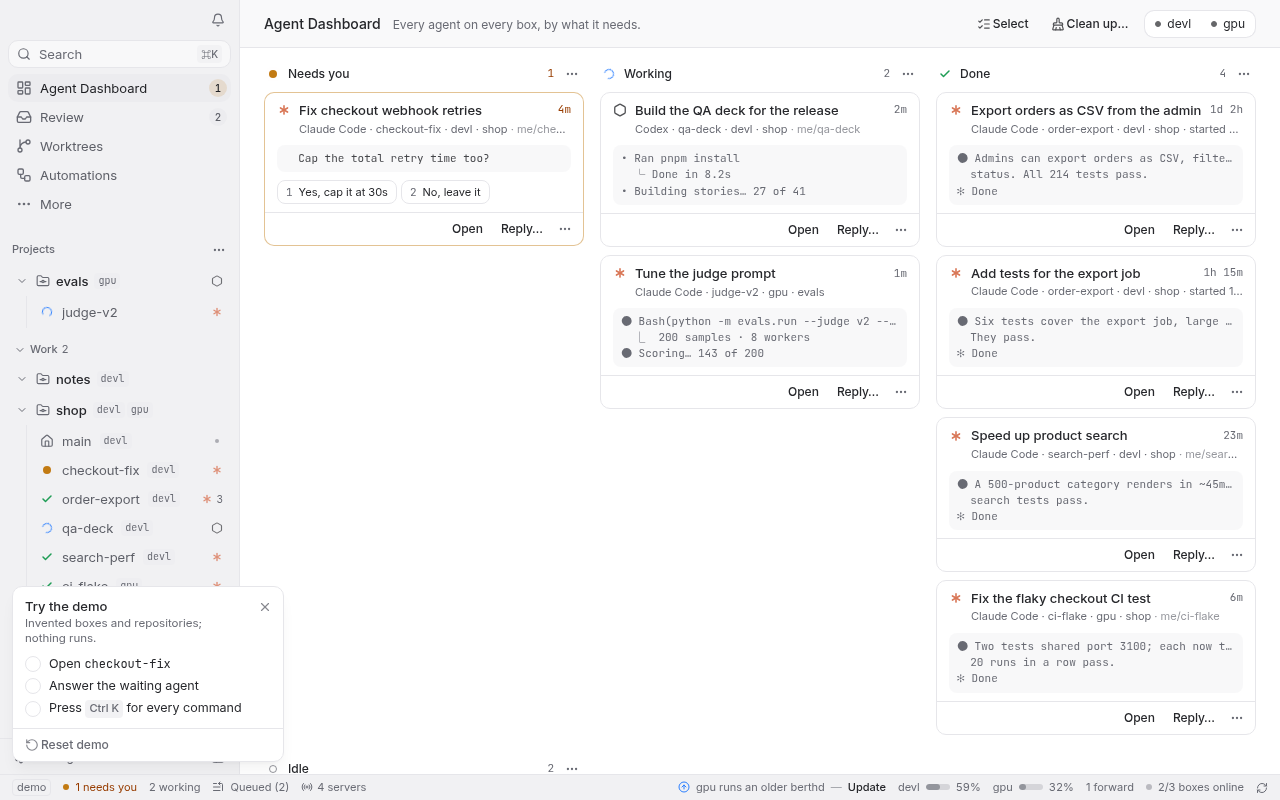Choose Yes, cap it at 30s
Image resolution: width=1280 pixels, height=800 pixels.
[x=337, y=192]
